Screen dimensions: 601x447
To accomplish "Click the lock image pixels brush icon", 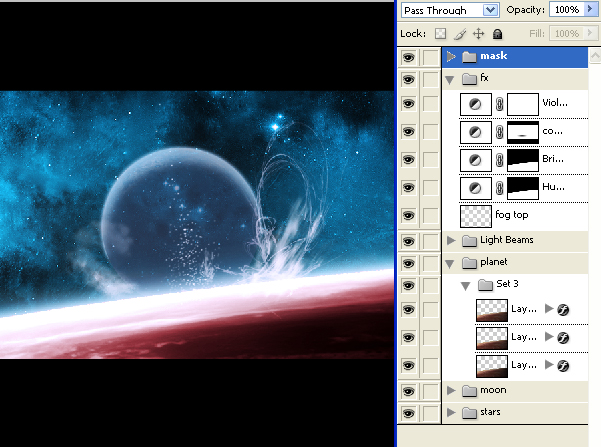I will point(460,34).
